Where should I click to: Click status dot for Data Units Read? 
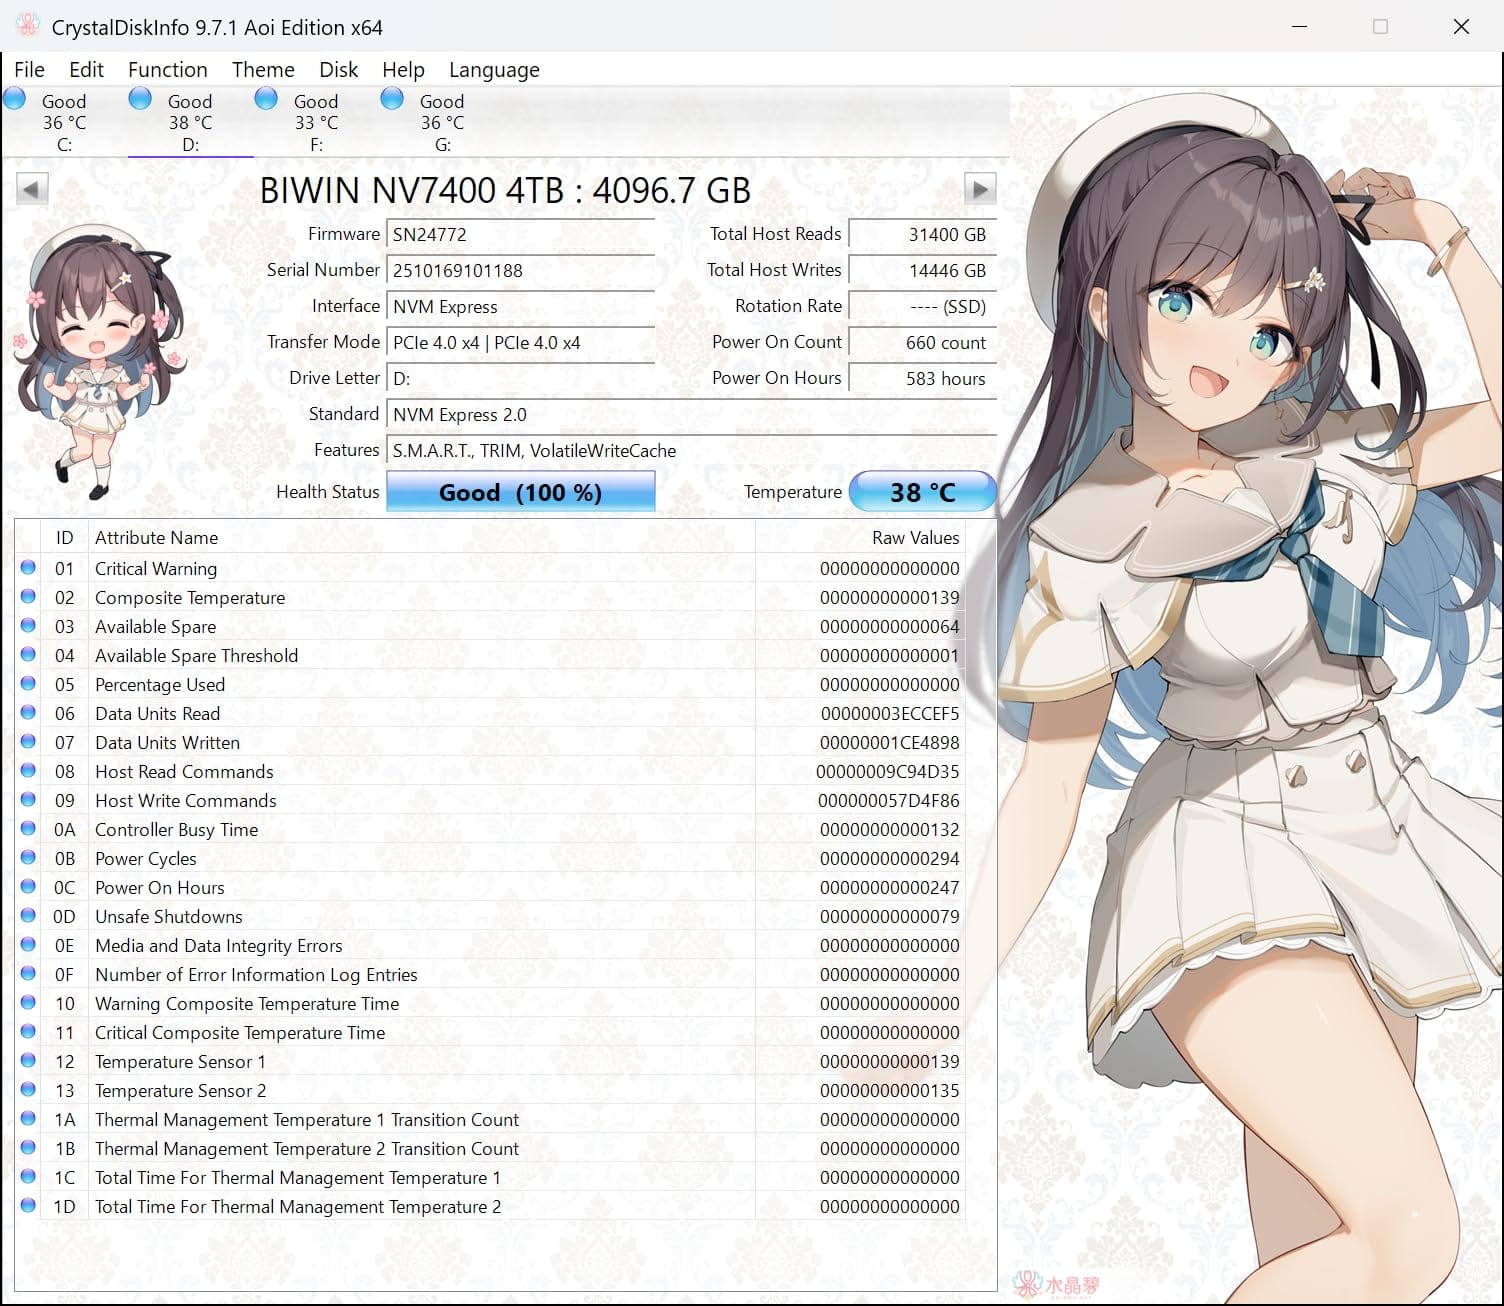[29, 713]
